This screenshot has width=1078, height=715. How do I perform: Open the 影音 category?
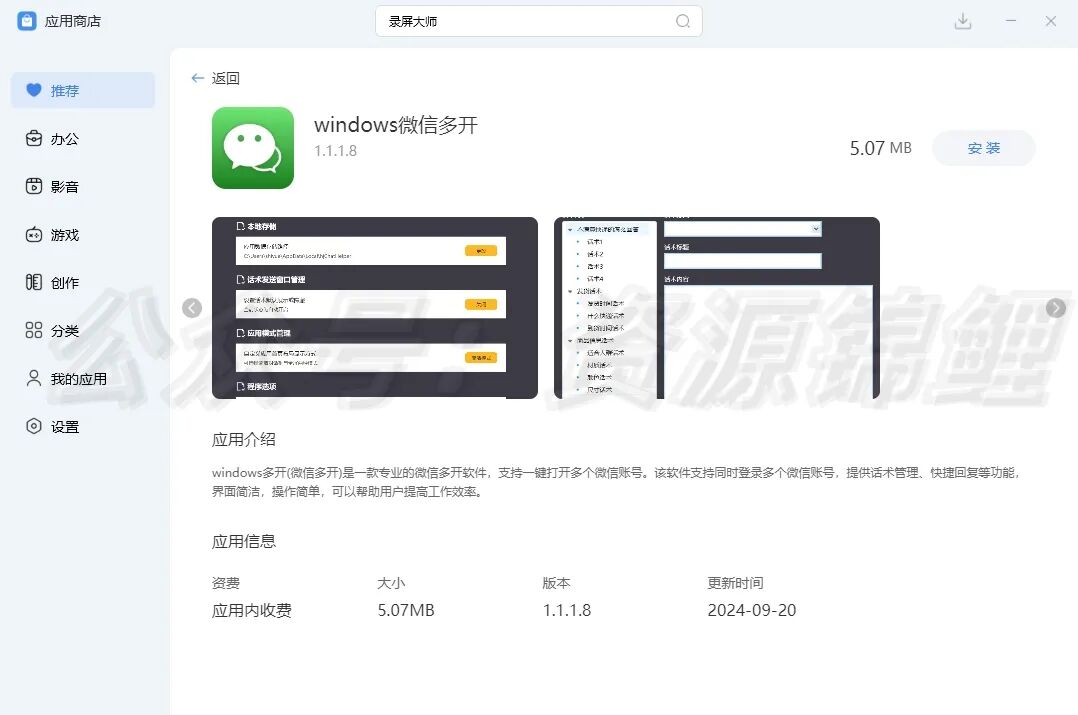point(82,186)
